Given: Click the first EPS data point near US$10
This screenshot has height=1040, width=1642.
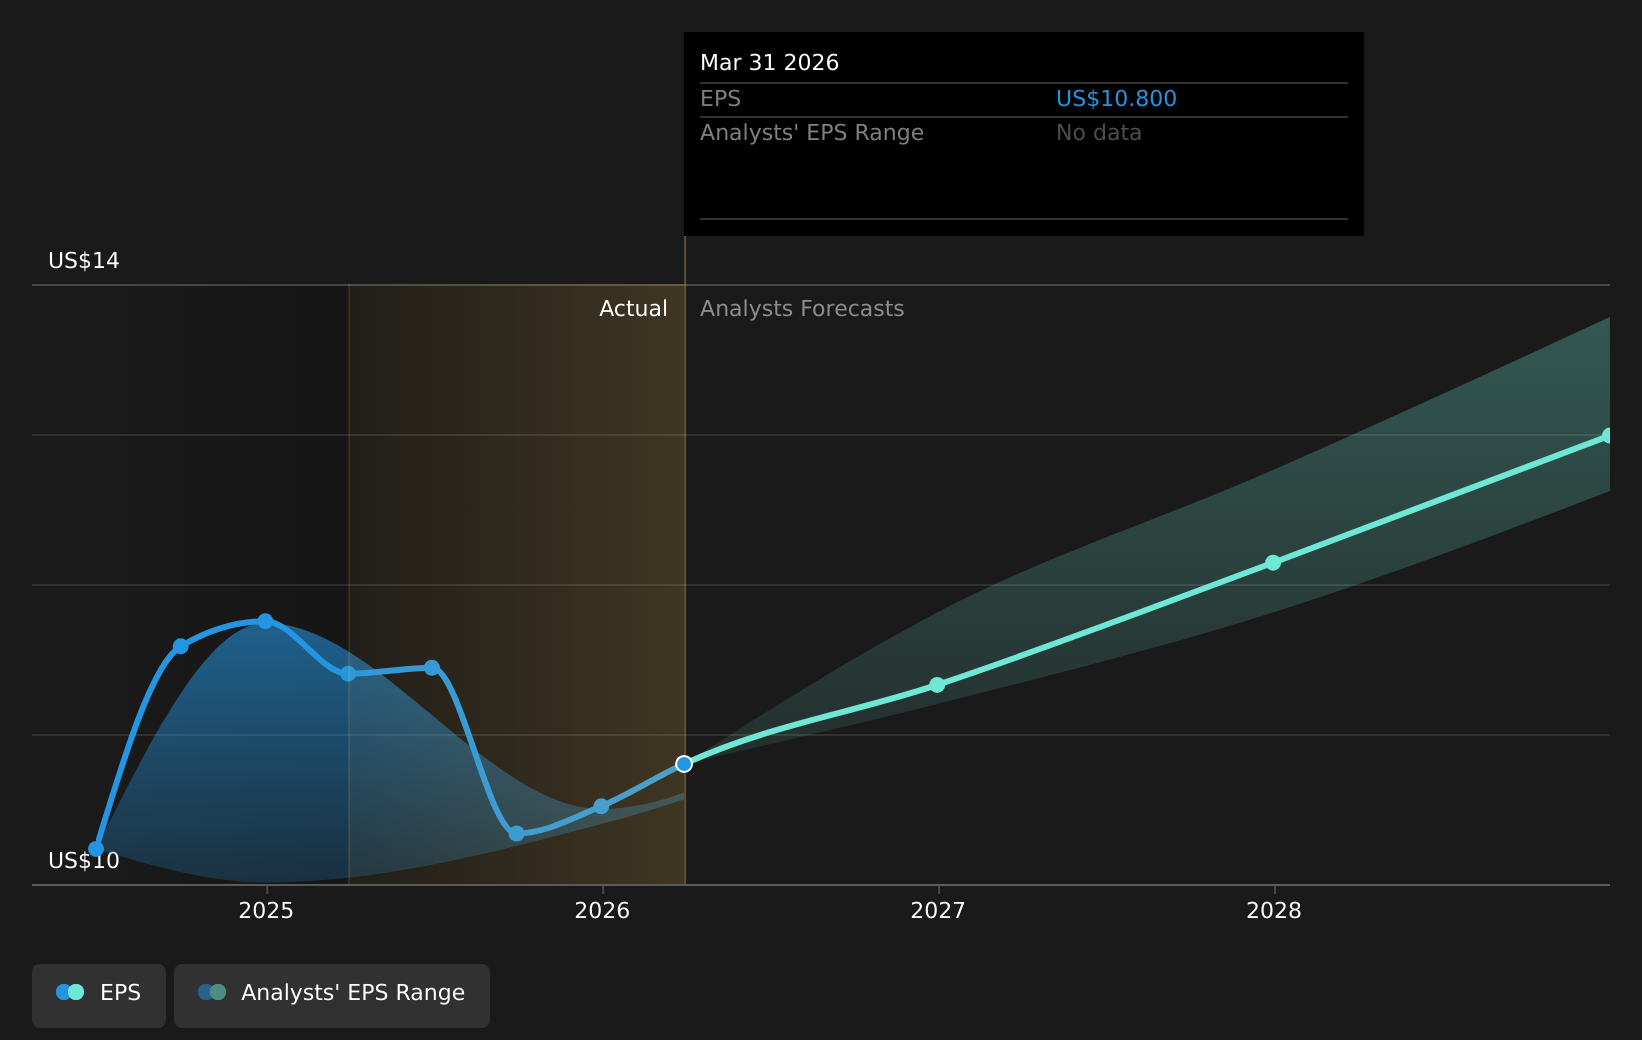Looking at the screenshot, I should pyautogui.click(x=96, y=849).
